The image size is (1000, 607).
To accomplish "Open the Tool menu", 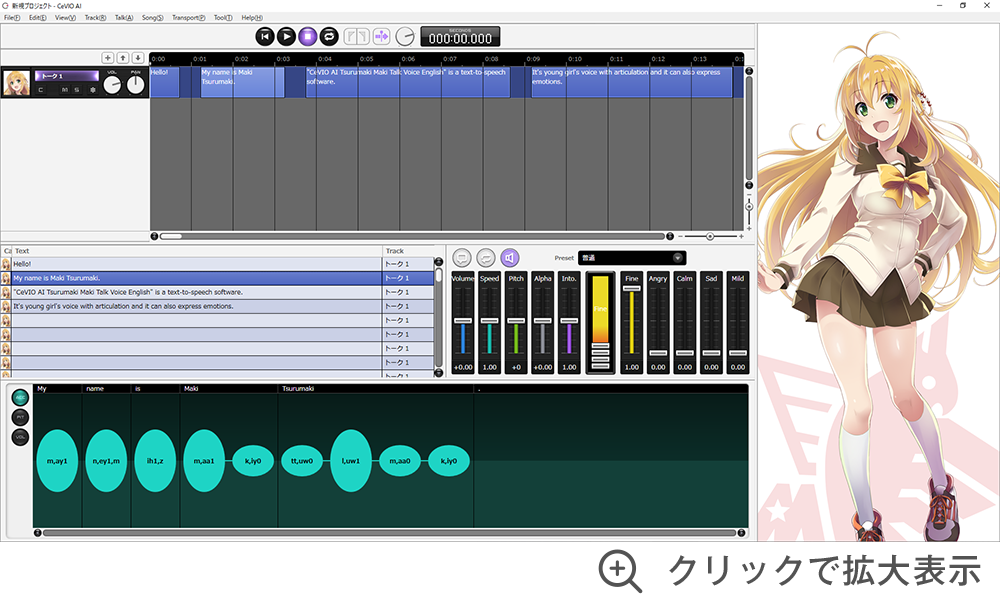I will (223, 18).
